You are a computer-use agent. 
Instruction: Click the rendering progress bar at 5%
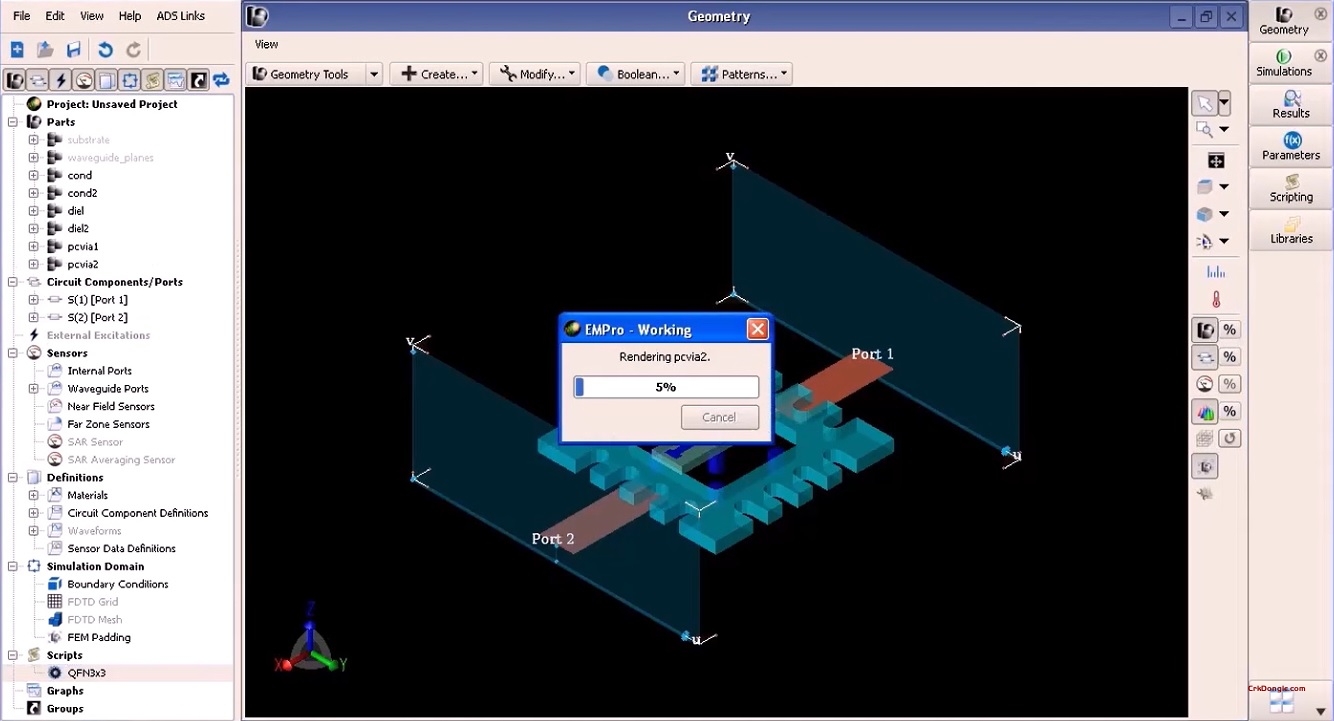pyautogui.click(x=666, y=387)
